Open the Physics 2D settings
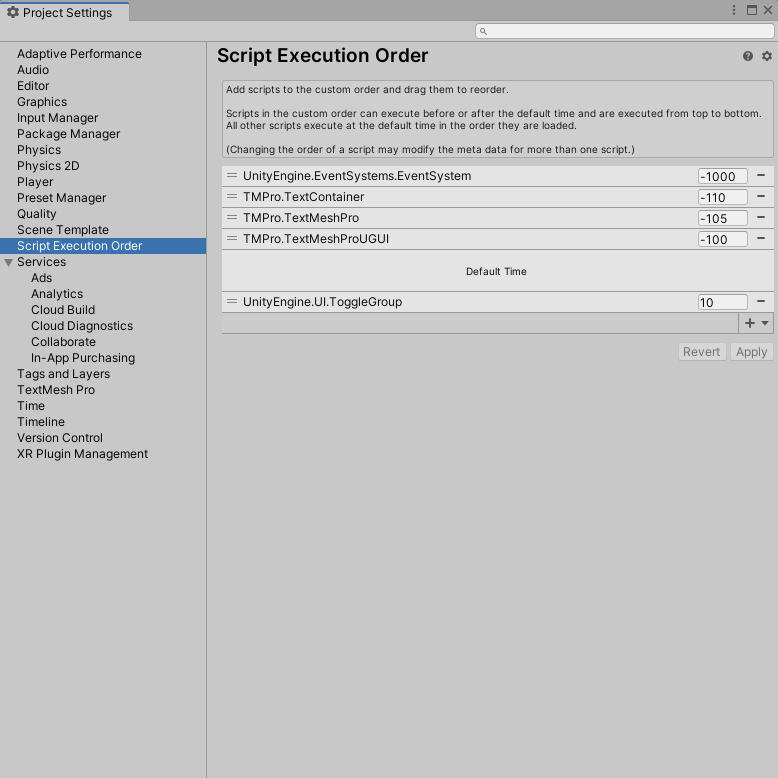 coord(48,166)
